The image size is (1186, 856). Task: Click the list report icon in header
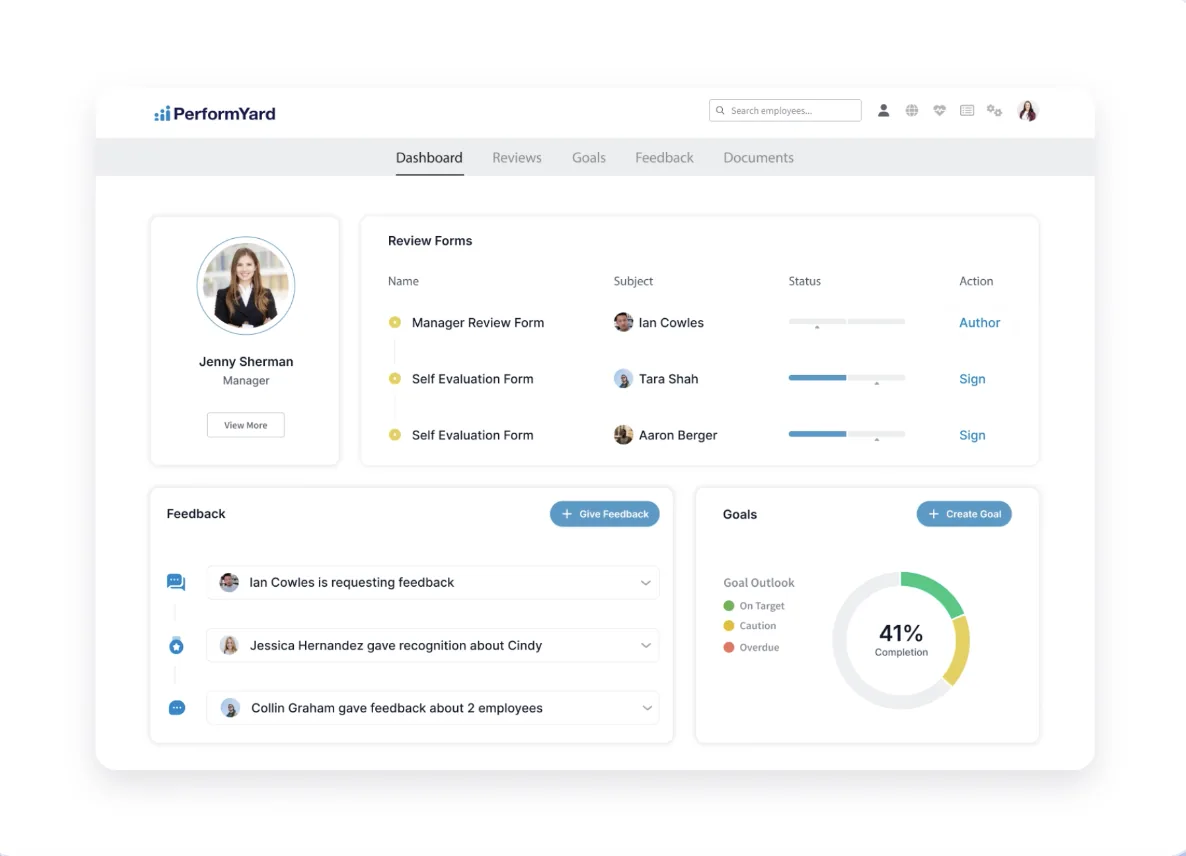tap(967, 110)
